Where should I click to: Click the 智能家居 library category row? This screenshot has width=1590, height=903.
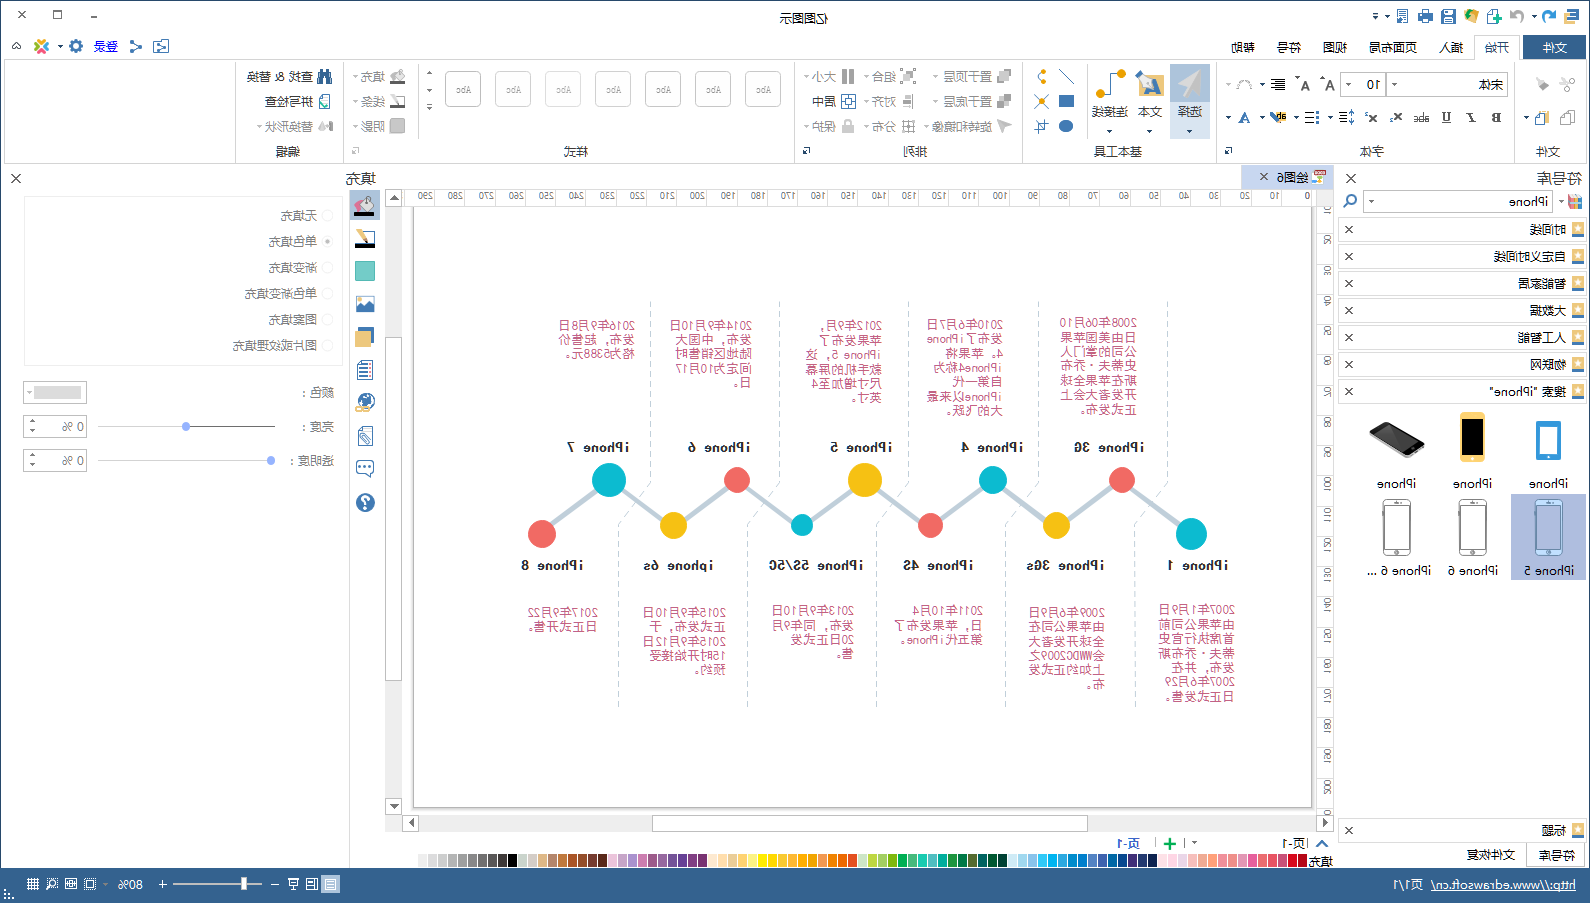[1461, 283]
